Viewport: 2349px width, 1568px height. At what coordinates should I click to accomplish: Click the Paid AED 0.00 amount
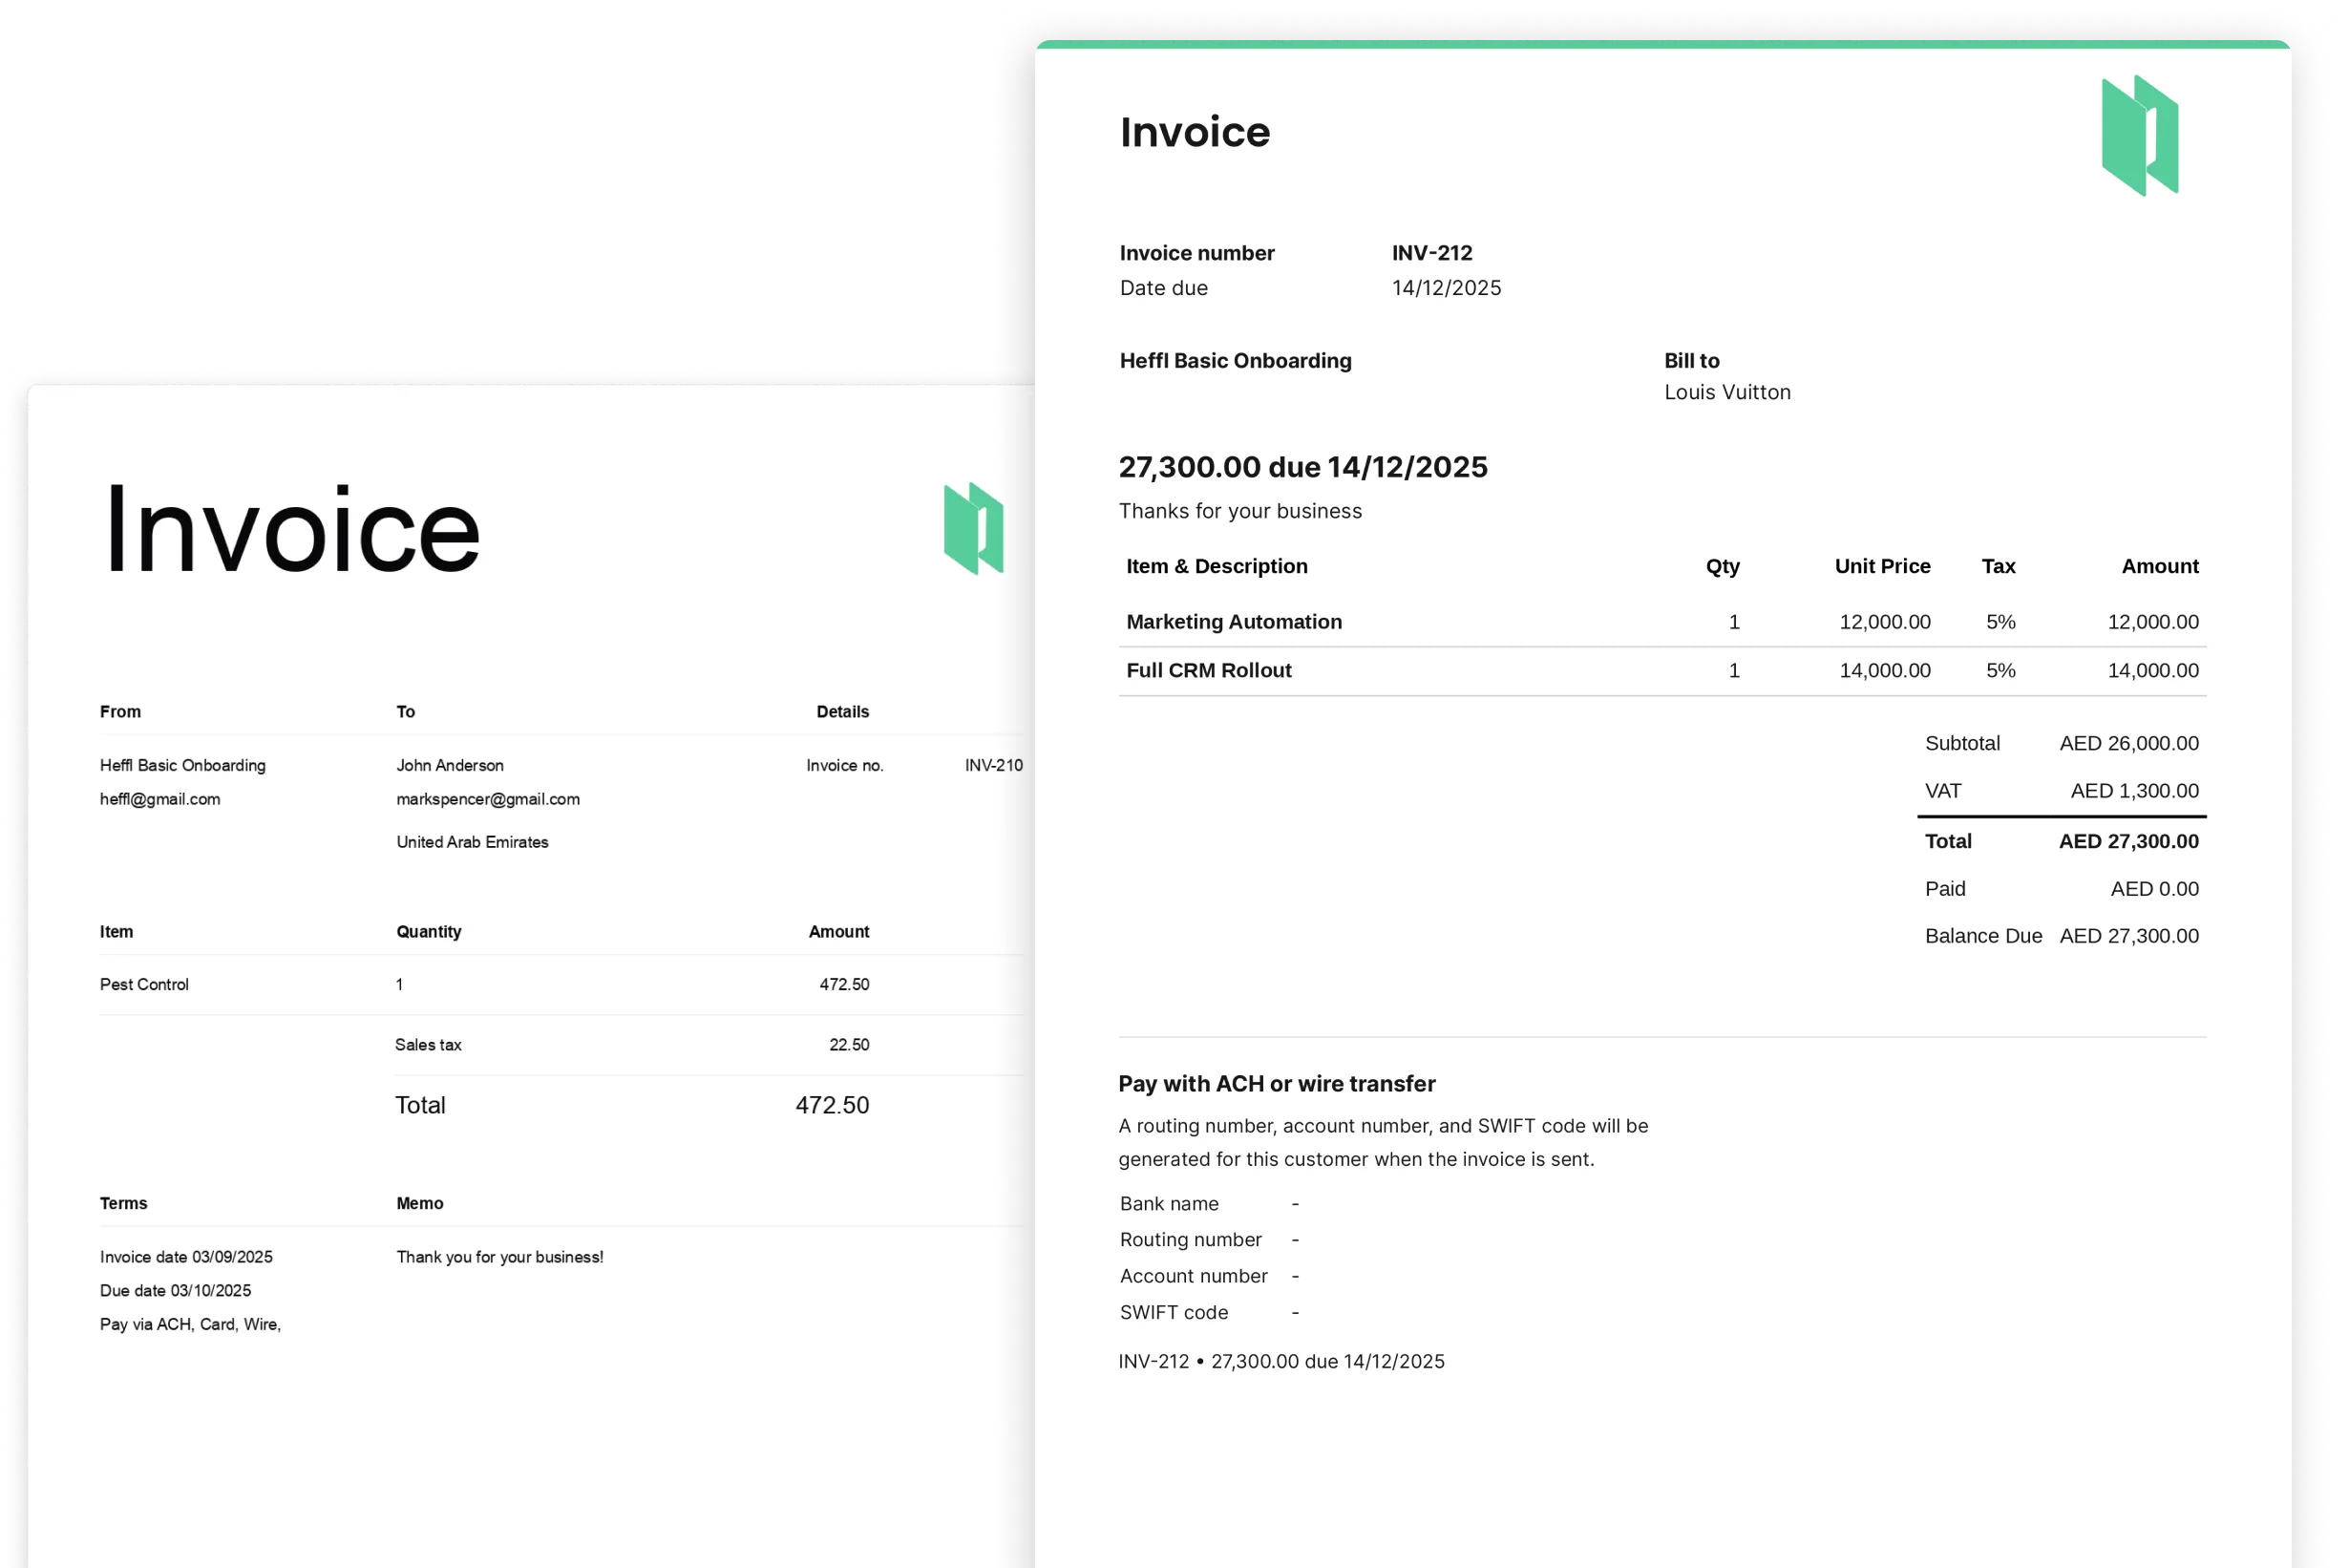pyautogui.click(x=2154, y=889)
